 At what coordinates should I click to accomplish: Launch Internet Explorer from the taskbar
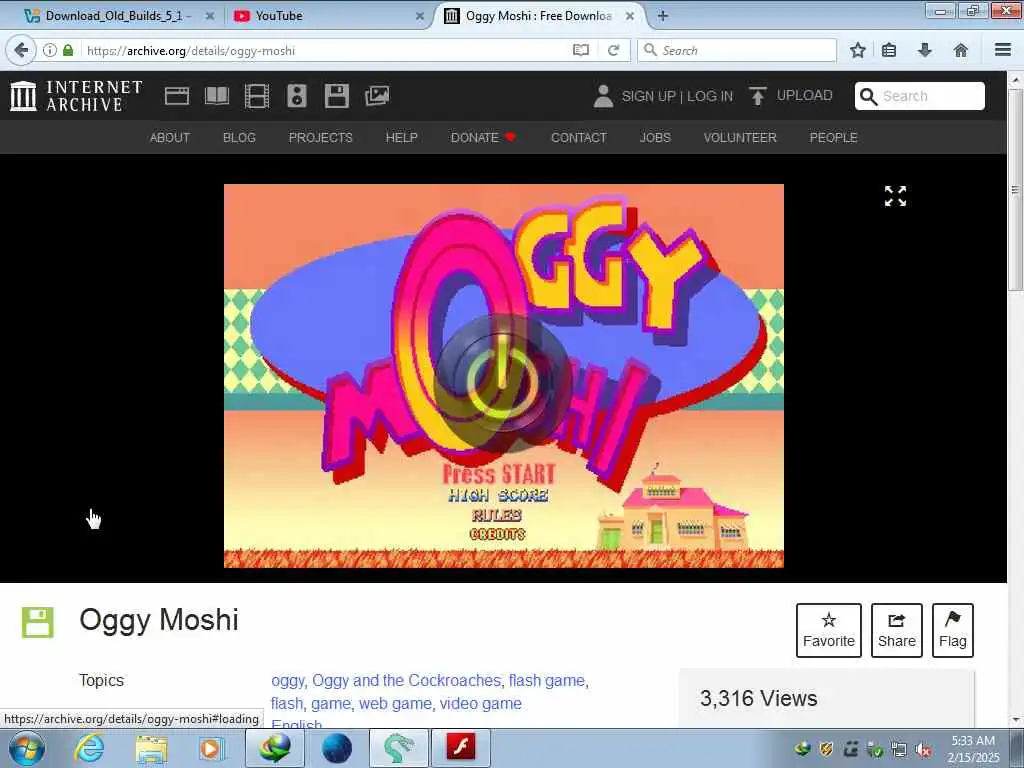[89, 748]
